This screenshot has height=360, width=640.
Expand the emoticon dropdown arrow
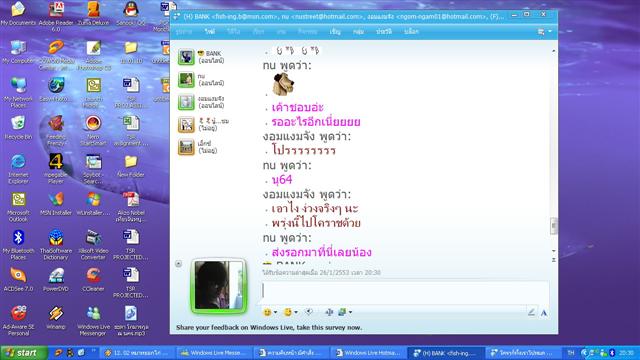276,312
